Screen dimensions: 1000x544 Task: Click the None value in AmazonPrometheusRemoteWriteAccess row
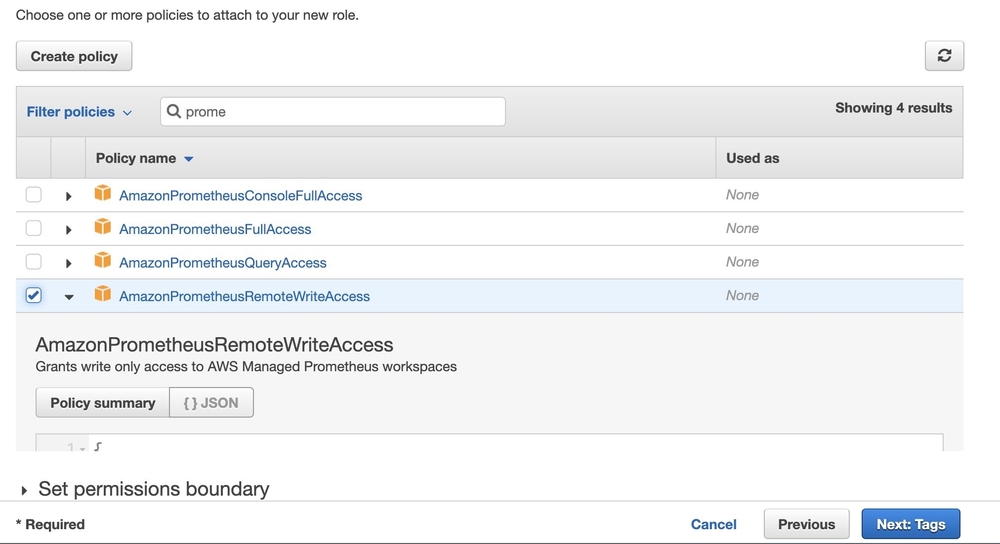[742, 295]
